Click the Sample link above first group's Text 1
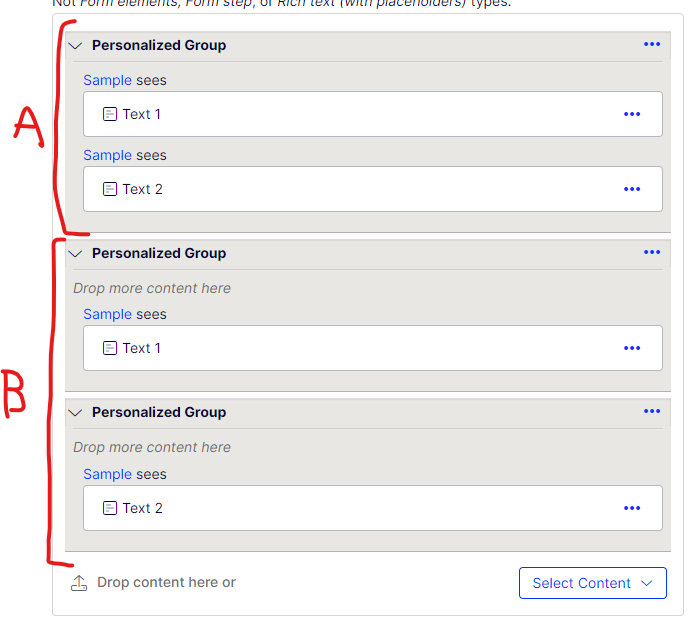The image size is (699, 621). pyautogui.click(x=107, y=80)
